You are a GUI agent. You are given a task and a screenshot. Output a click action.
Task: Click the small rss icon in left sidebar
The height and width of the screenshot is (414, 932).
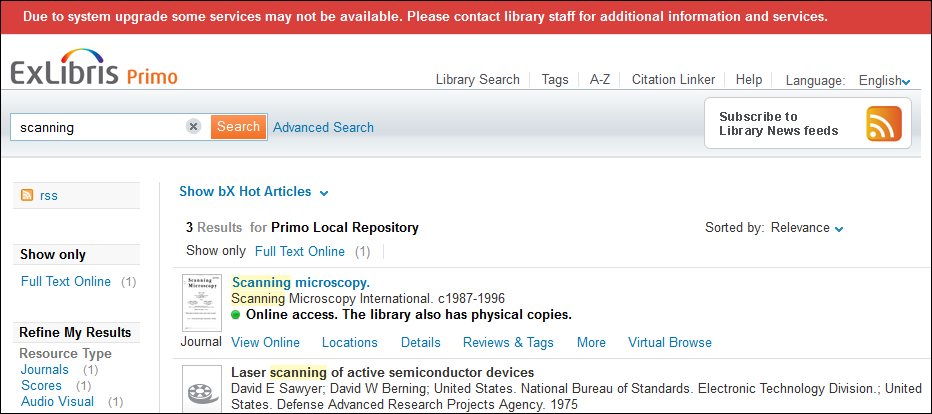[28, 195]
